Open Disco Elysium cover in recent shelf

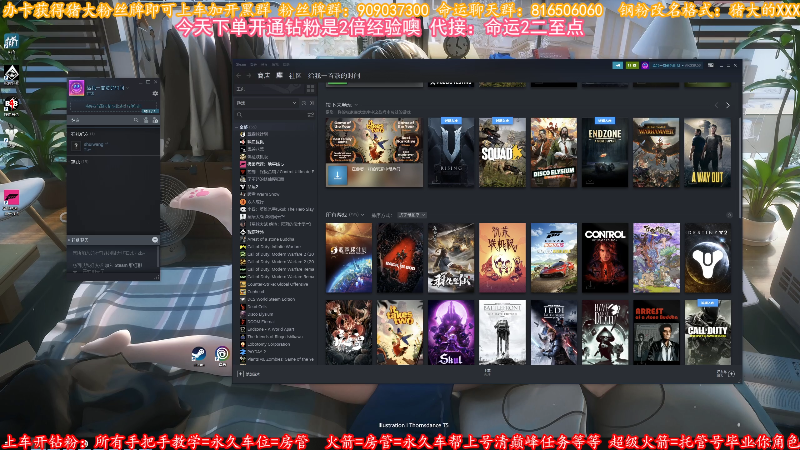tap(554, 152)
